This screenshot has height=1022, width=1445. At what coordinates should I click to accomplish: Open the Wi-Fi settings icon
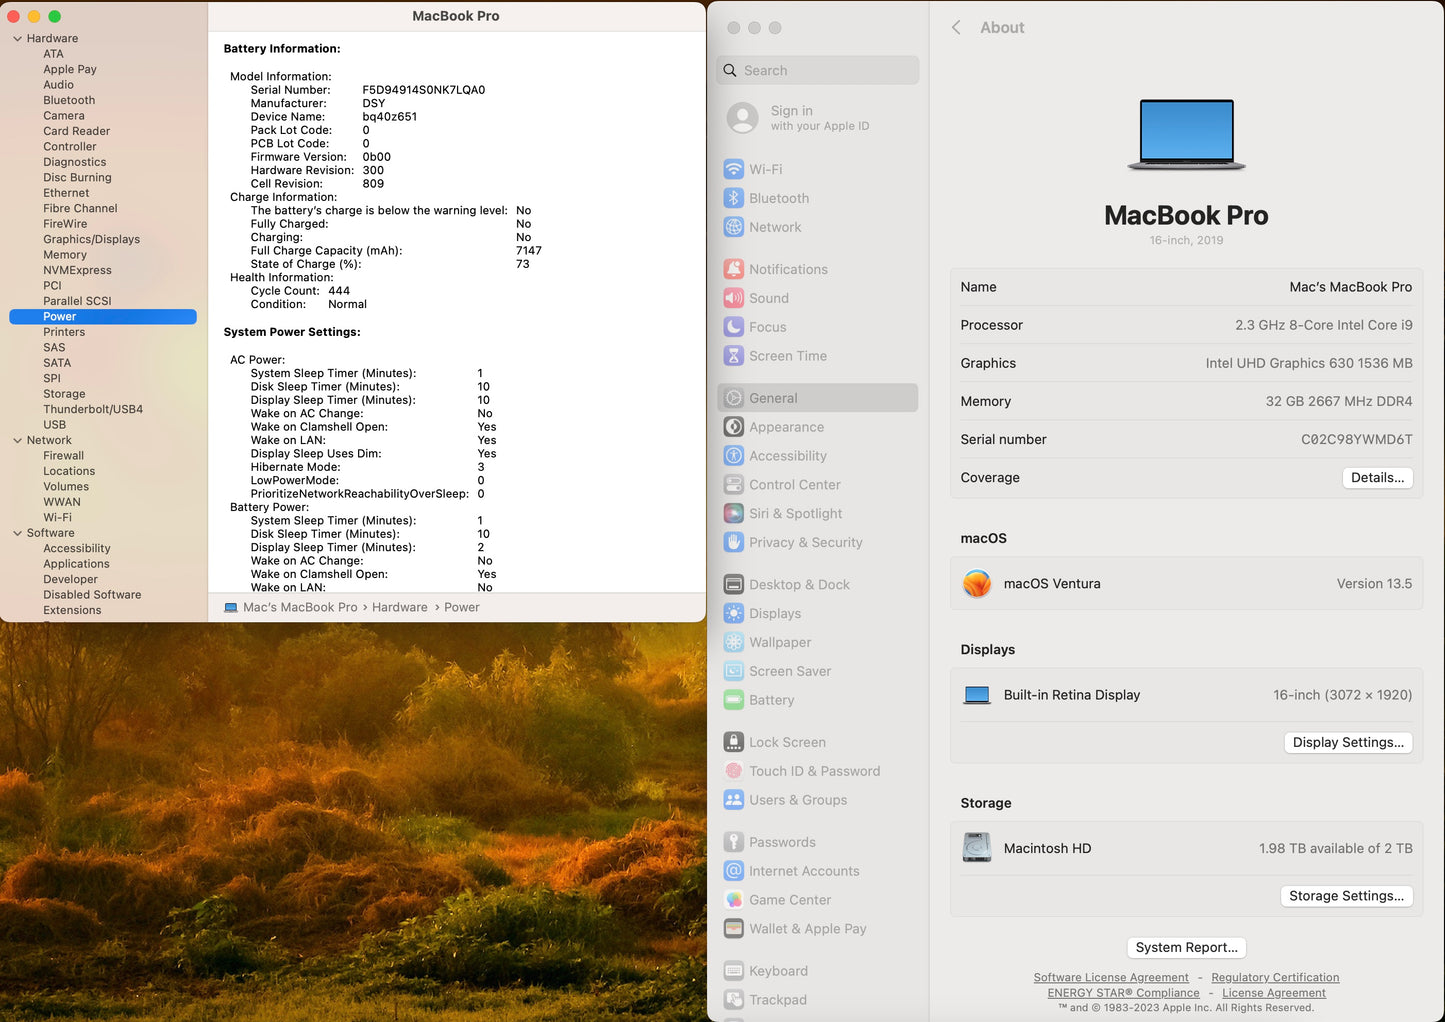pyautogui.click(x=733, y=169)
